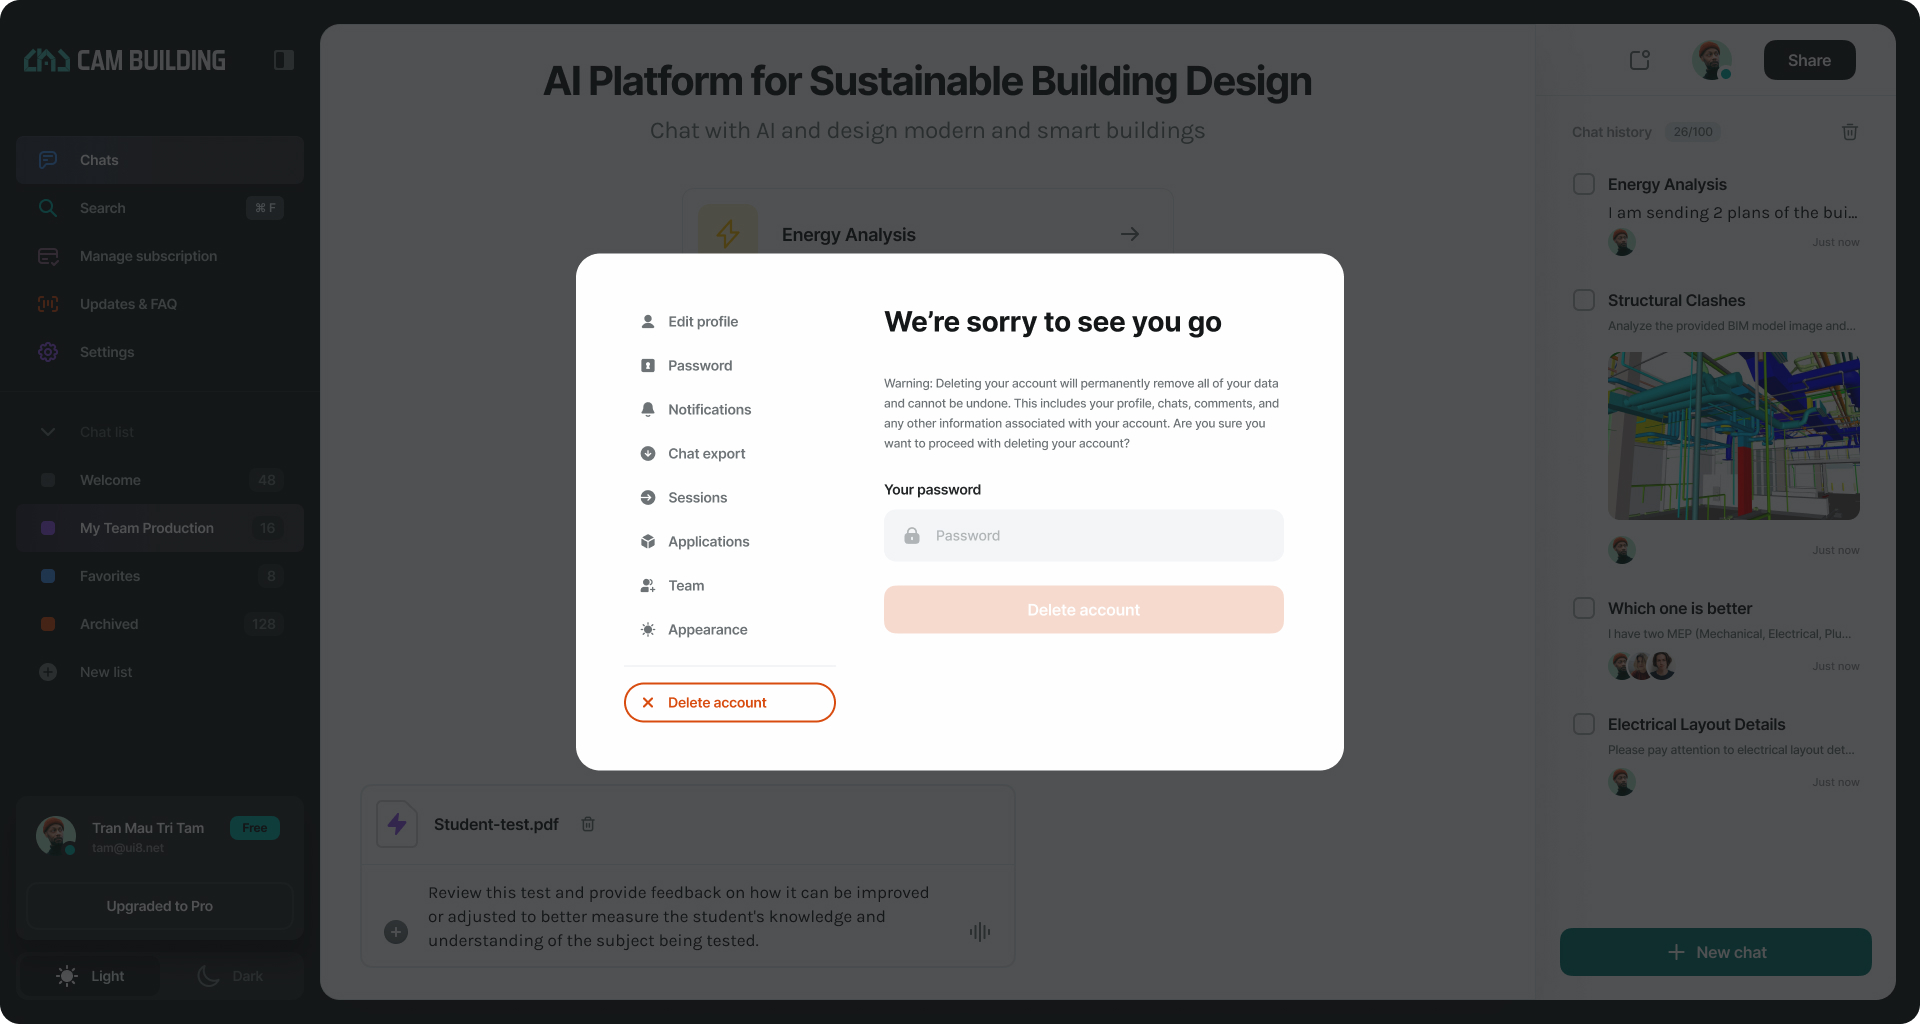The height and width of the screenshot is (1024, 1920).
Task: Check the Structural Clashes chat checkbox
Action: tap(1584, 300)
